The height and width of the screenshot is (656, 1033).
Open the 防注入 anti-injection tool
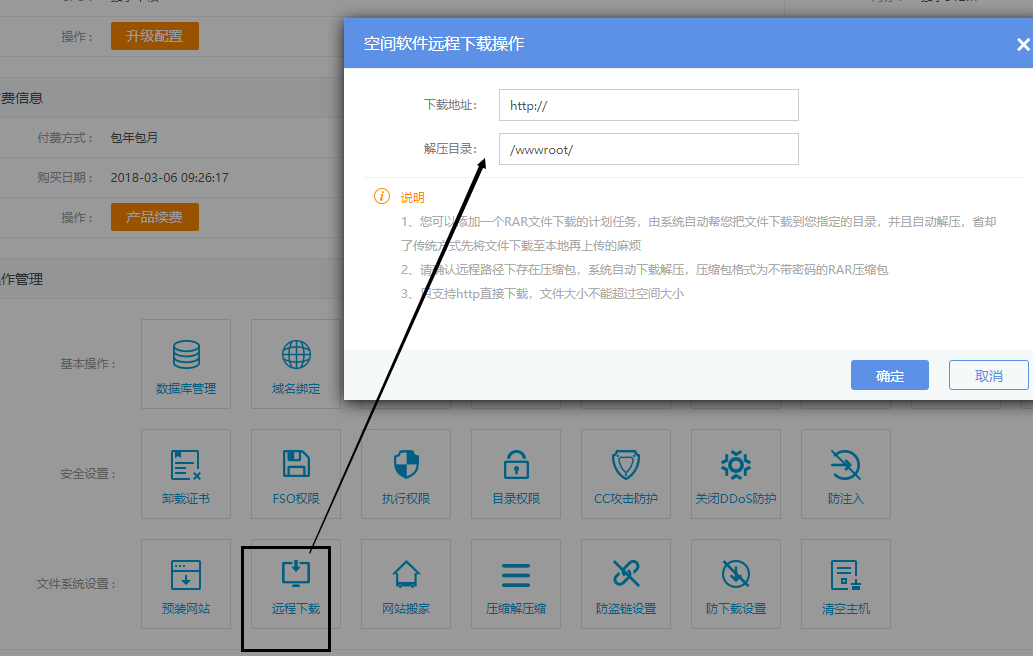click(x=845, y=473)
